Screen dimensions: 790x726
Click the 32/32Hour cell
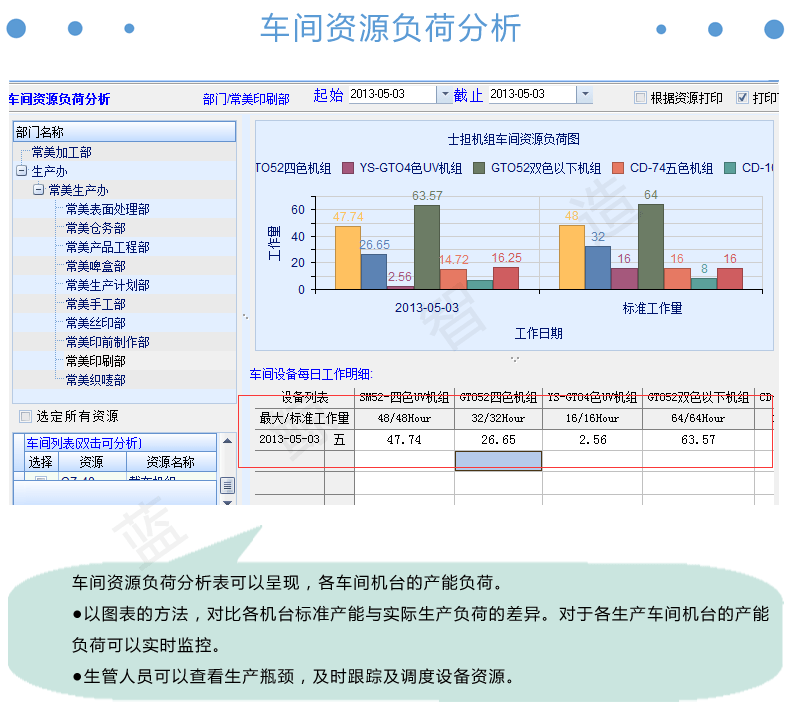(498, 418)
